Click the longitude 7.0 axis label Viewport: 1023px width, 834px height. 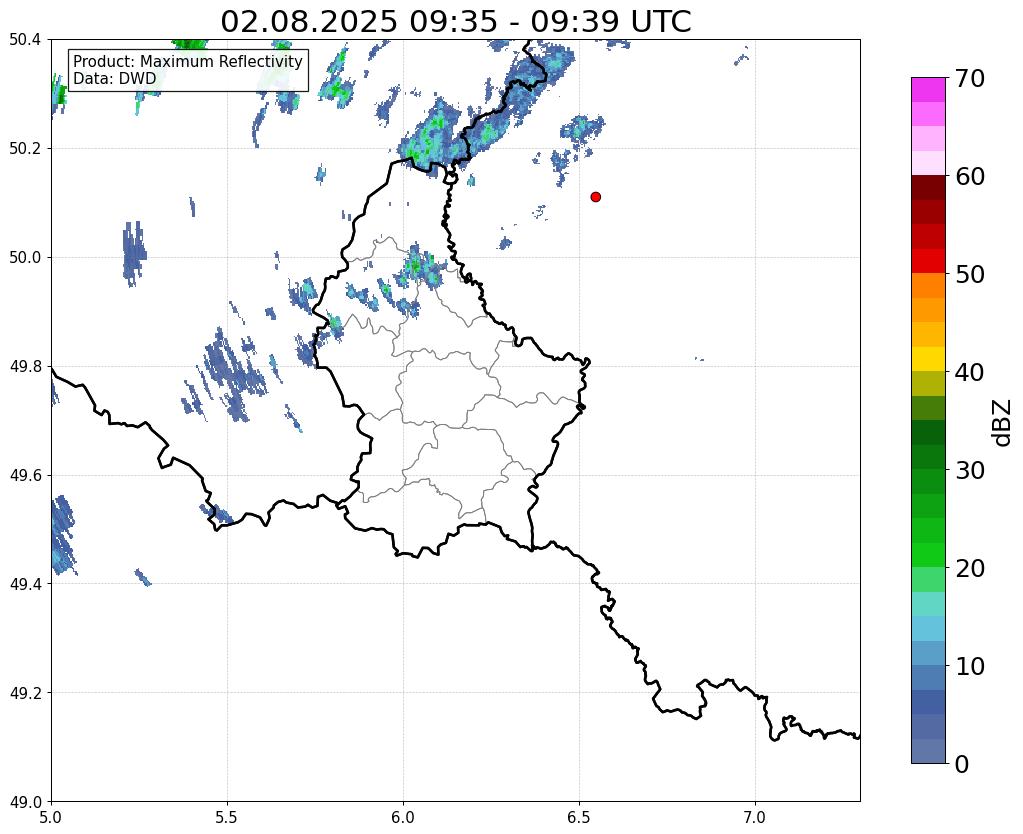pyautogui.click(x=755, y=817)
